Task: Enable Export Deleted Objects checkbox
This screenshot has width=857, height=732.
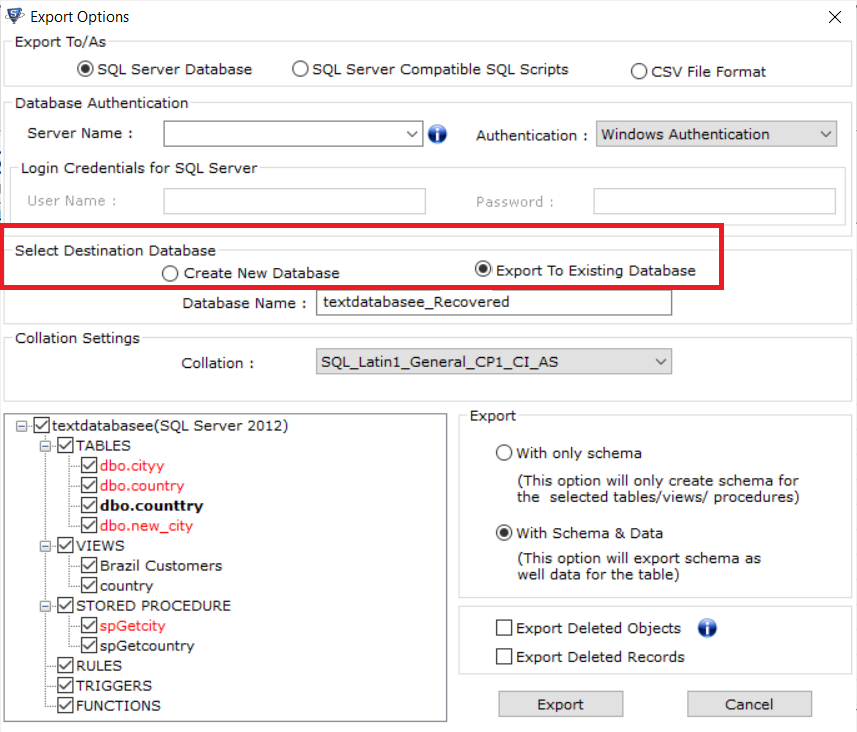Action: click(x=503, y=628)
